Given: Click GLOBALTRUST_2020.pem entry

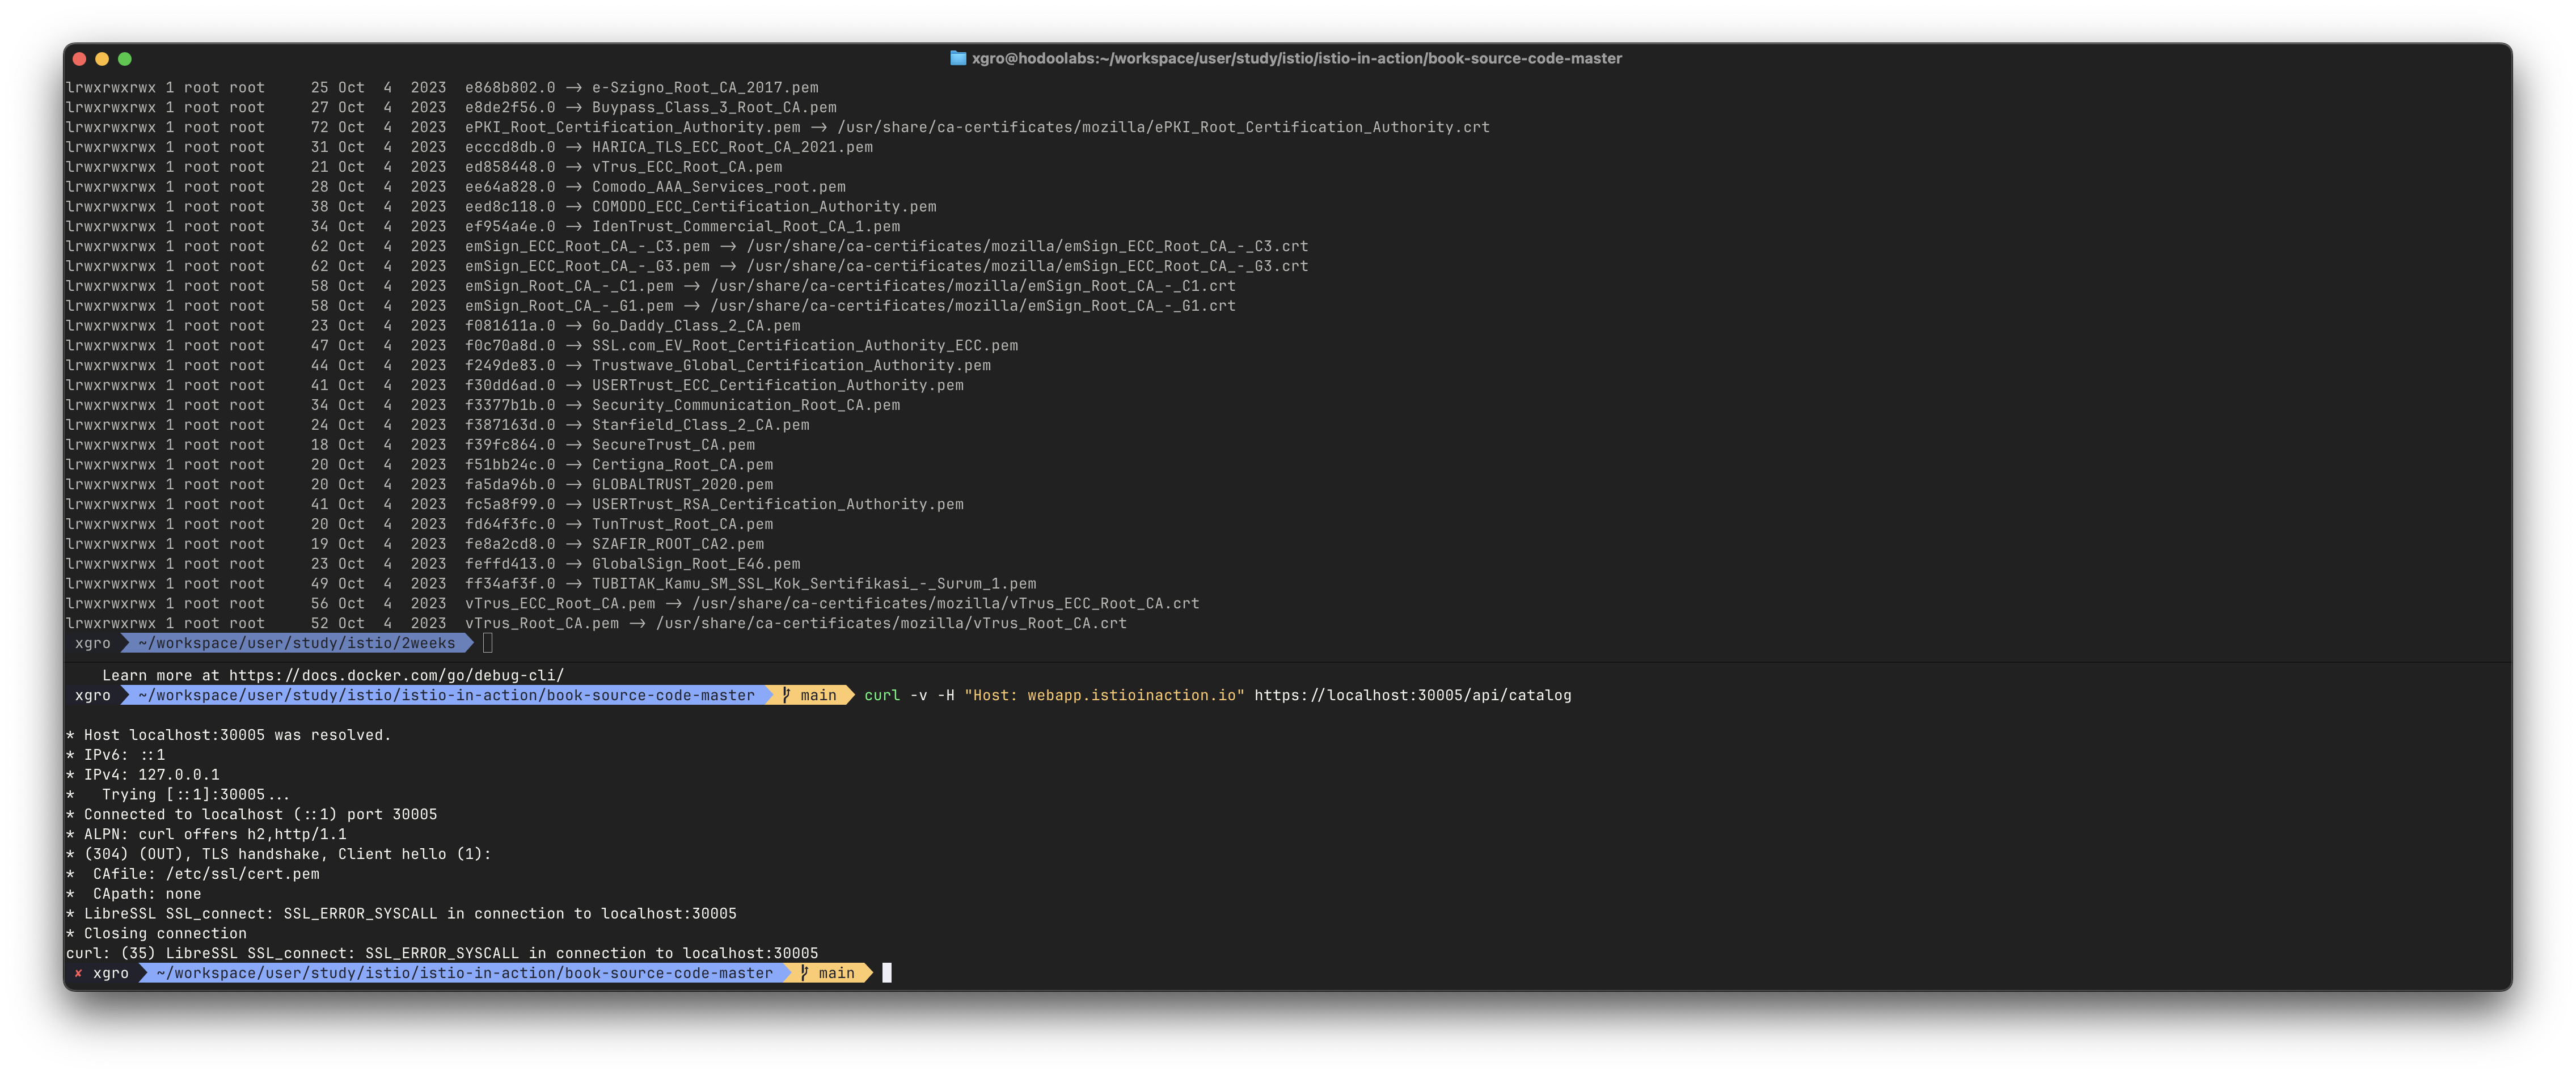Looking at the screenshot, I should tap(682, 485).
